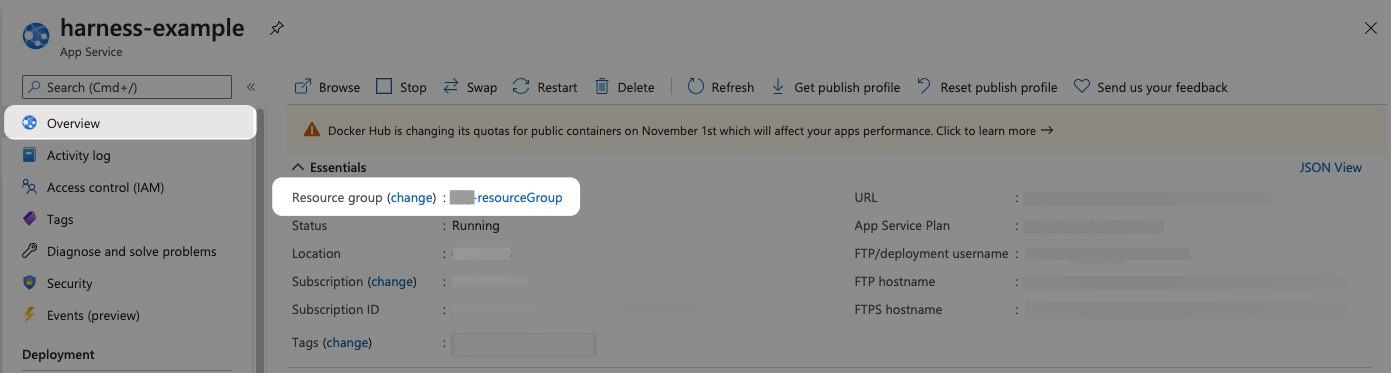Swap deployment slots
This screenshot has height=373, width=1391.
tap(470, 87)
